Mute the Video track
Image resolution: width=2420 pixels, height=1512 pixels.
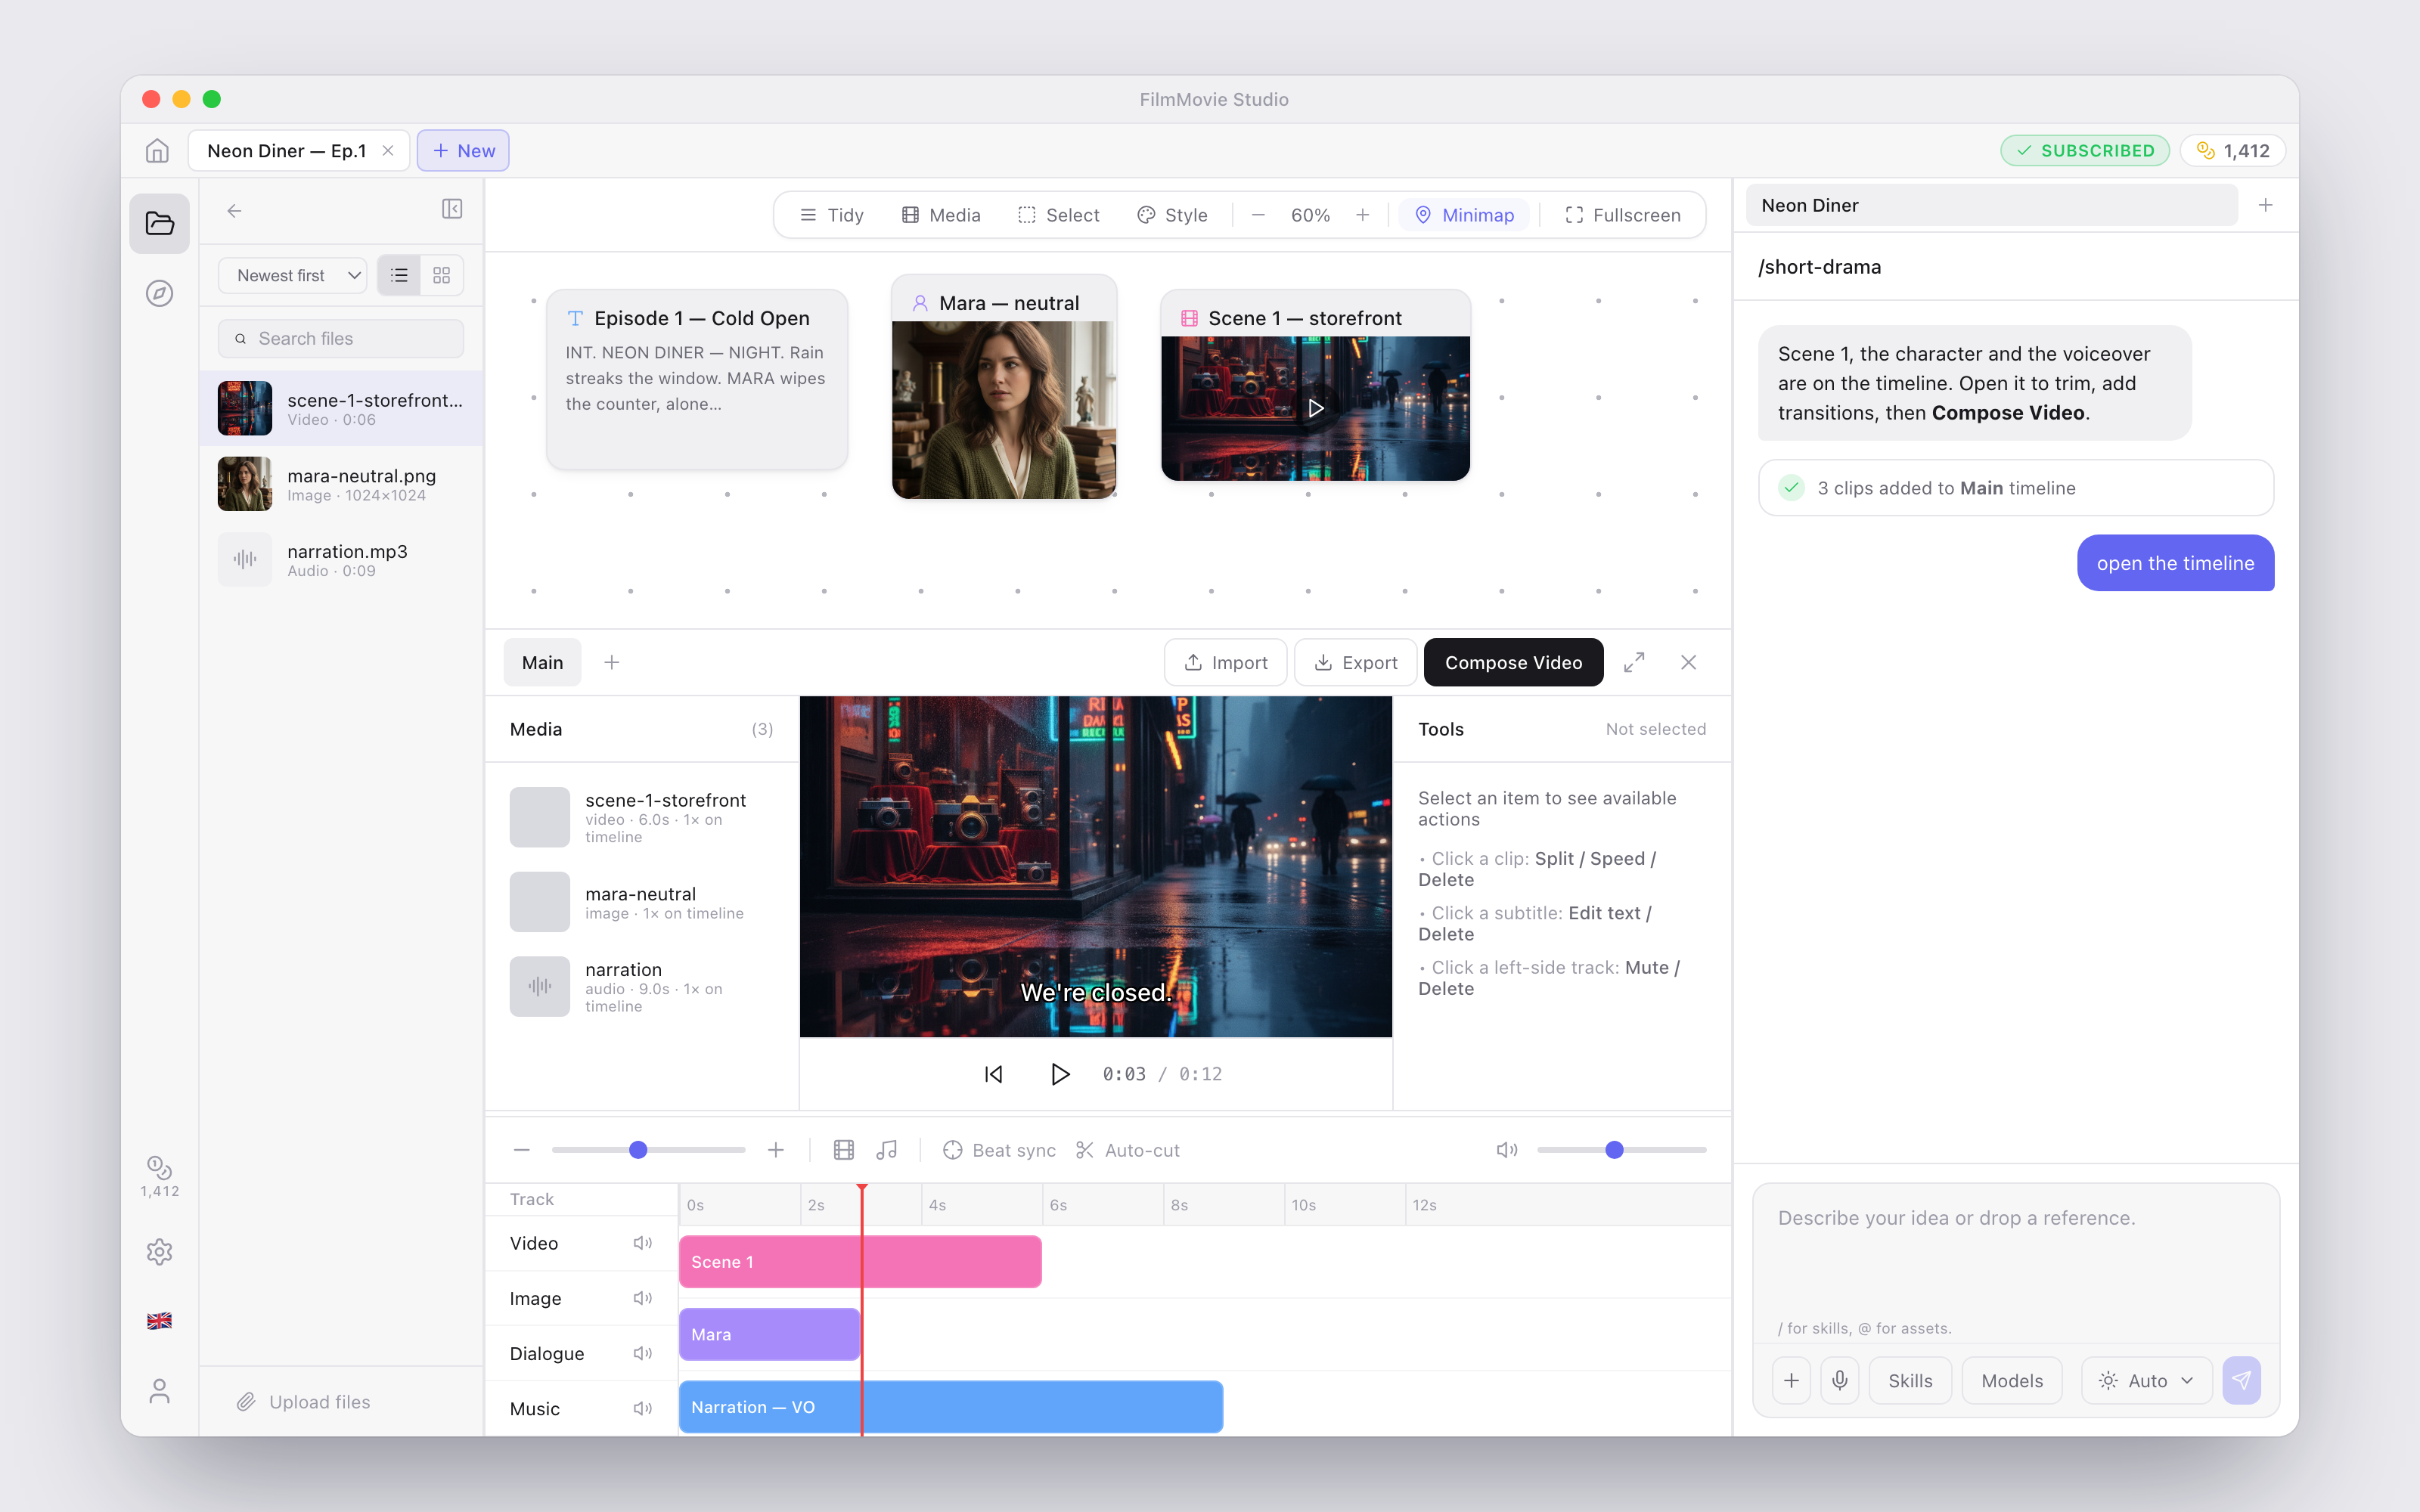(x=643, y=1243)
